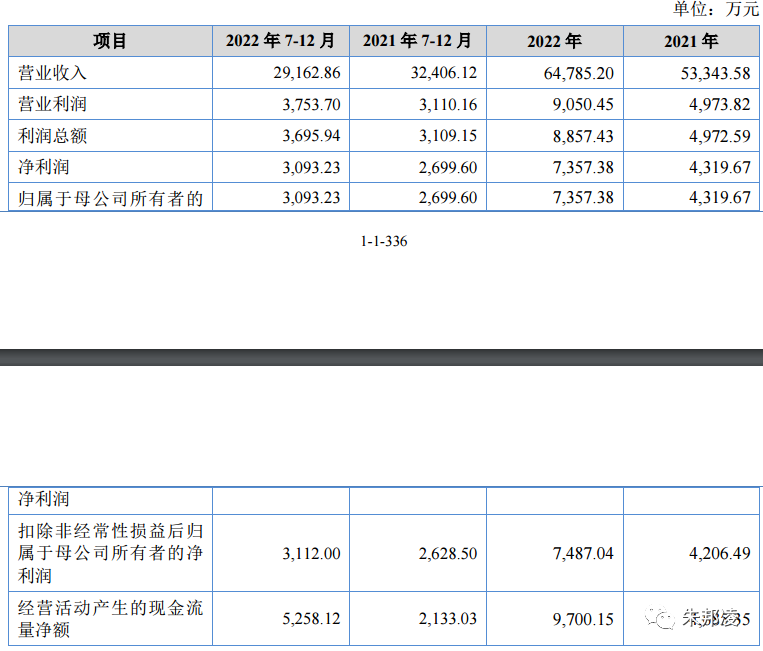763x651 pixels.
Task: Click the 项目 column header
Action: (110, 41)
